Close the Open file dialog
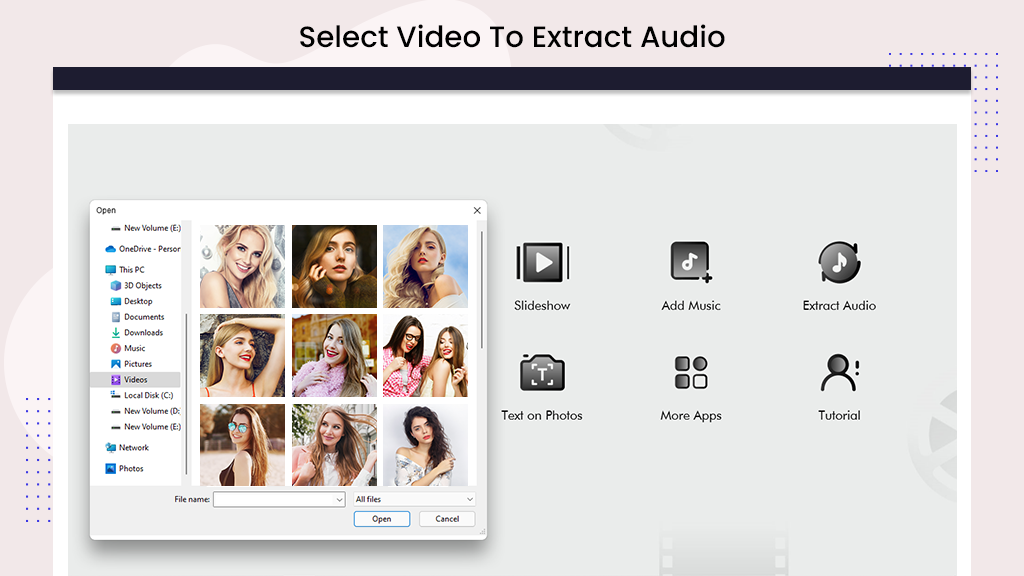The height and width of the screenshot is (576, 1024). point(477,210)
